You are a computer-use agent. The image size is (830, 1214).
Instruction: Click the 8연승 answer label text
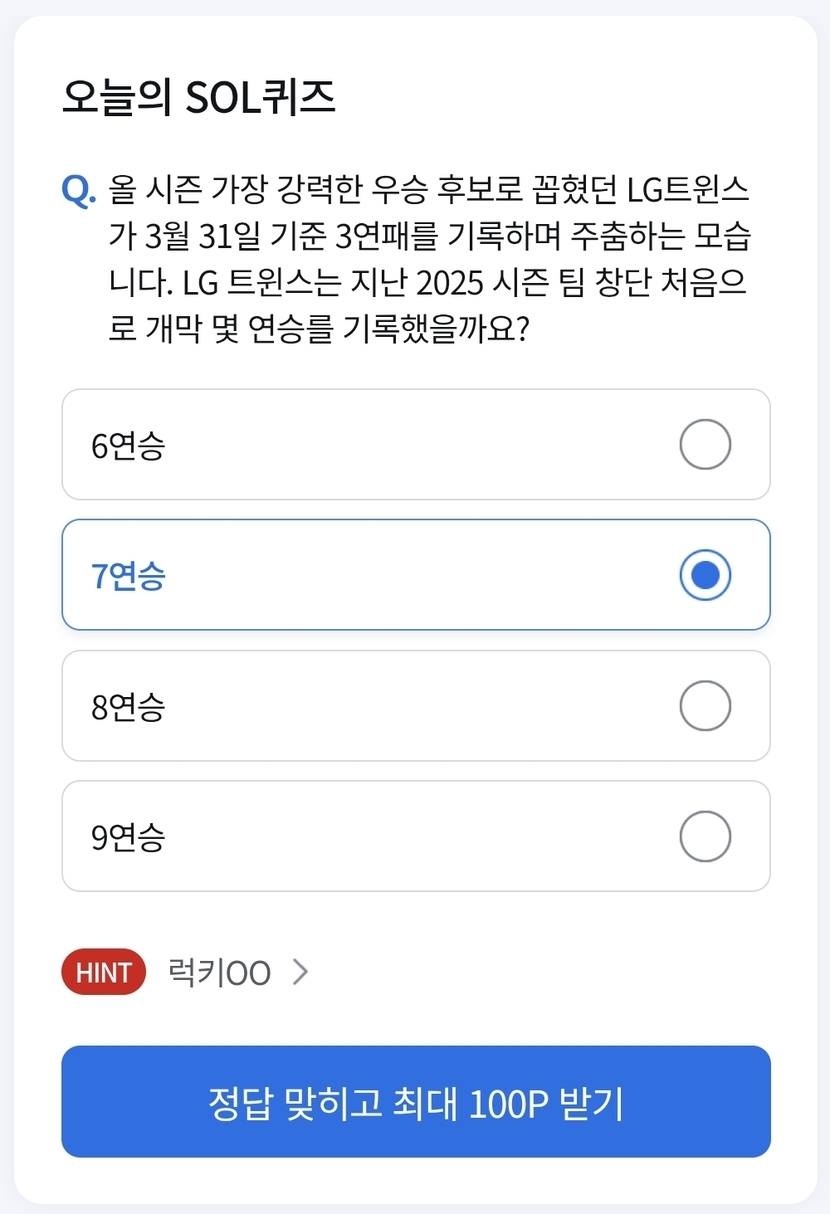[x=128, y=707]
